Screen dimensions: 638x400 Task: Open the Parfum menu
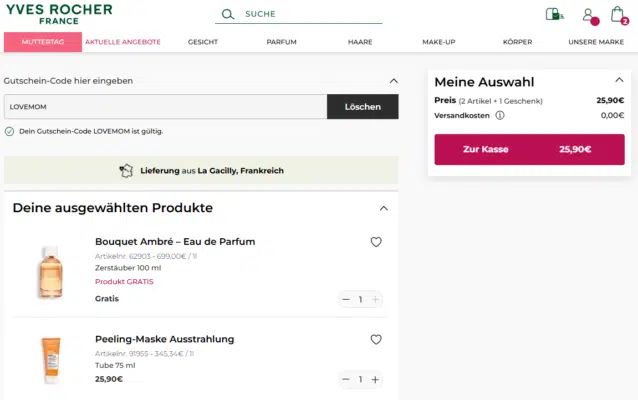[x=281, y=42]
